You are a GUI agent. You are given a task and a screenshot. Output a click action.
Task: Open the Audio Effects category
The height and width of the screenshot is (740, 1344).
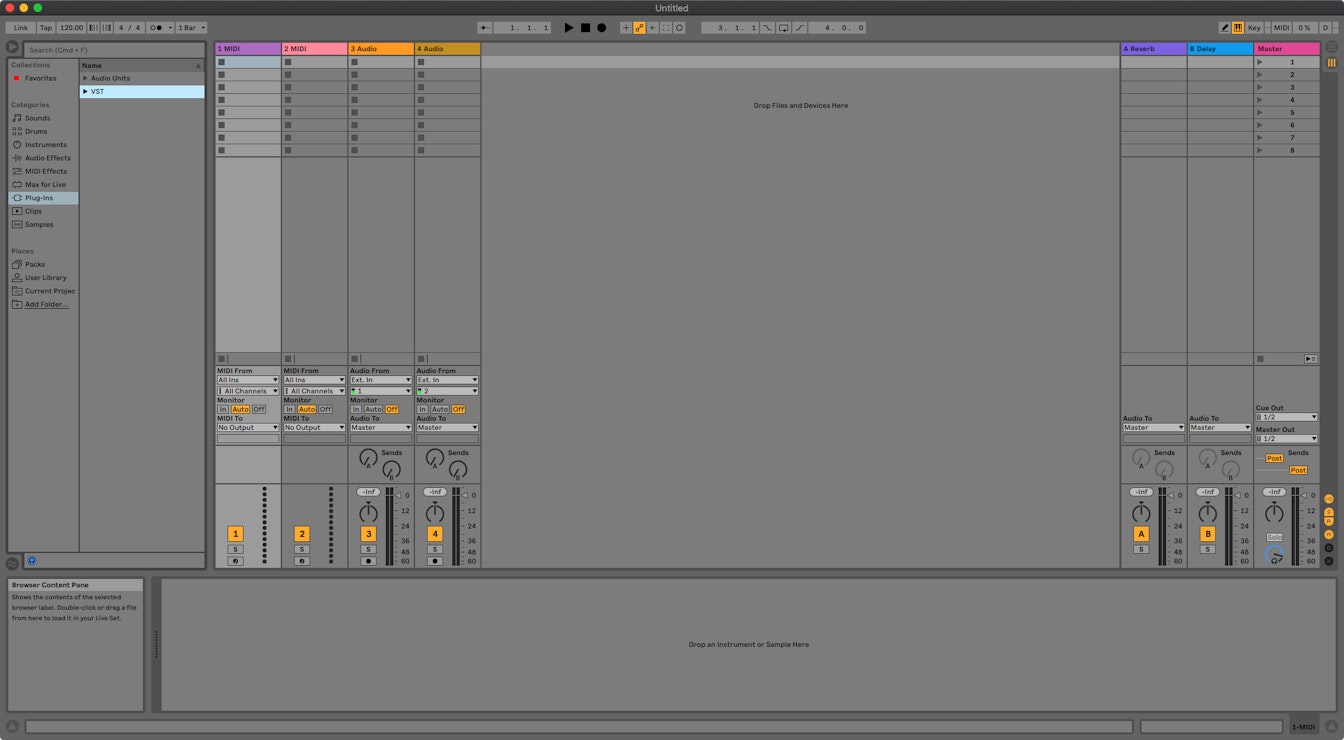[x=46, y=157]
